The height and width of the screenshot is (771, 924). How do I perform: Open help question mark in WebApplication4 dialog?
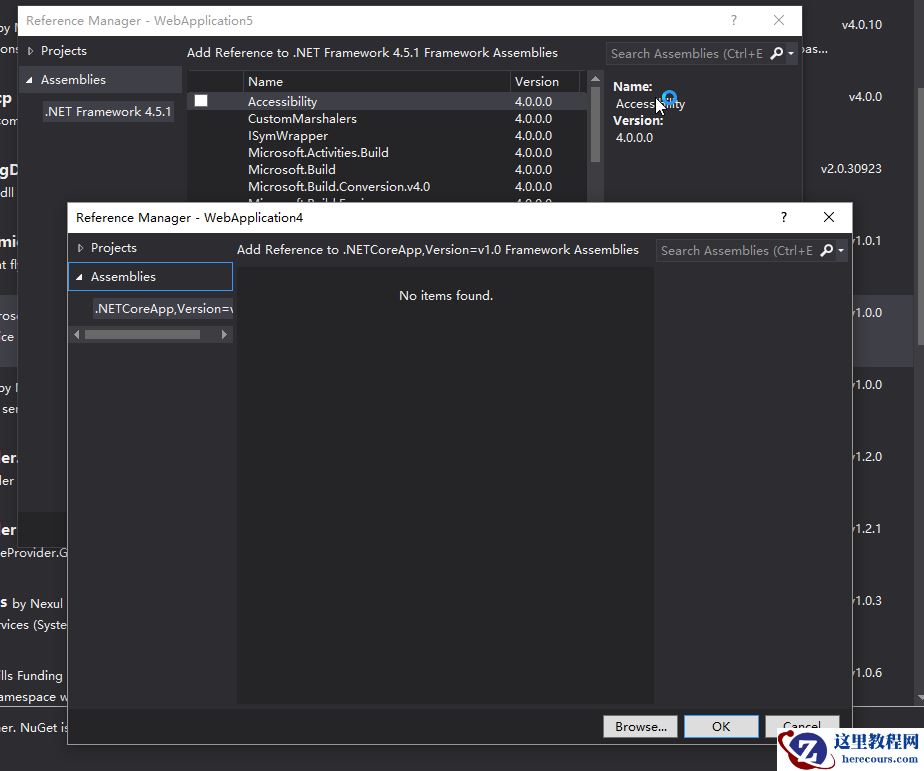pyautogui.click(x=784, y=217)
